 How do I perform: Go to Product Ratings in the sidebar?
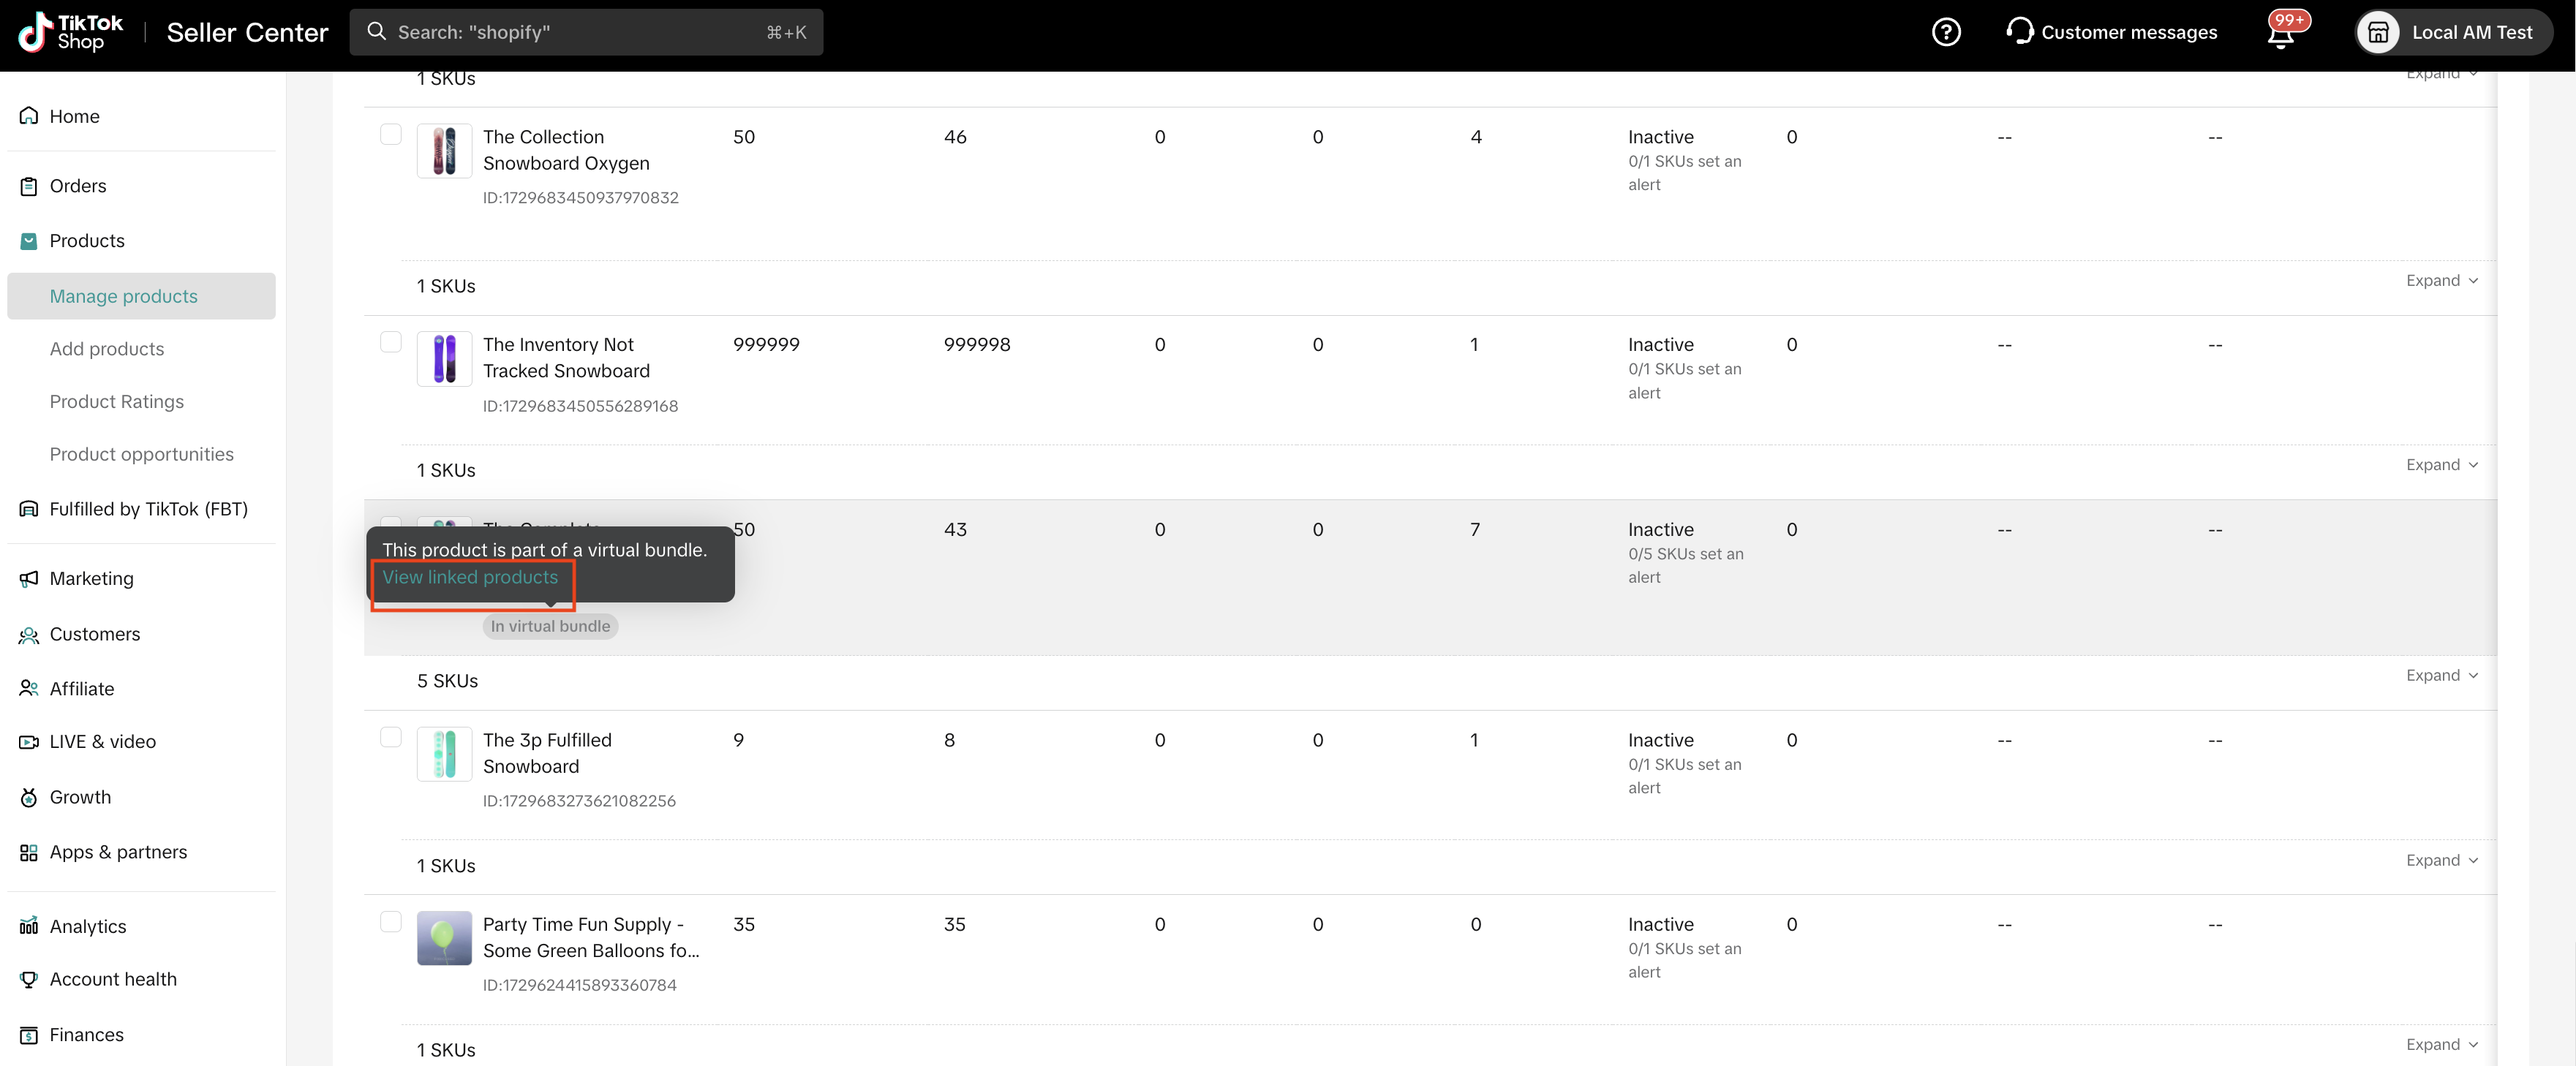[x=117, y=402]
